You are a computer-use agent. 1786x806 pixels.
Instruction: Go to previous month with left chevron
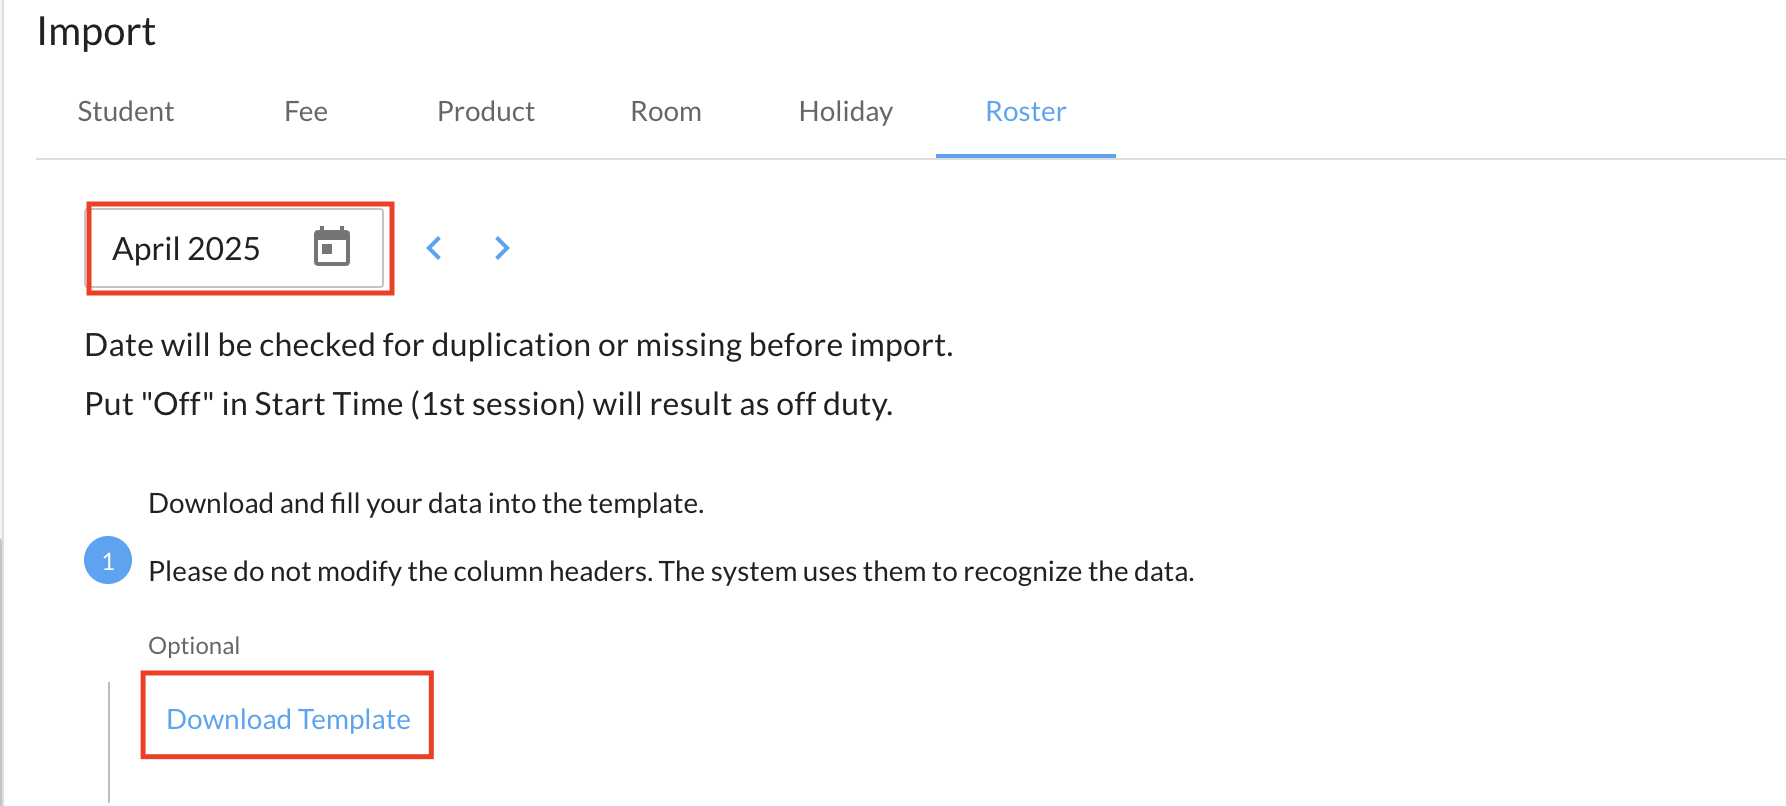pos(434,248)
